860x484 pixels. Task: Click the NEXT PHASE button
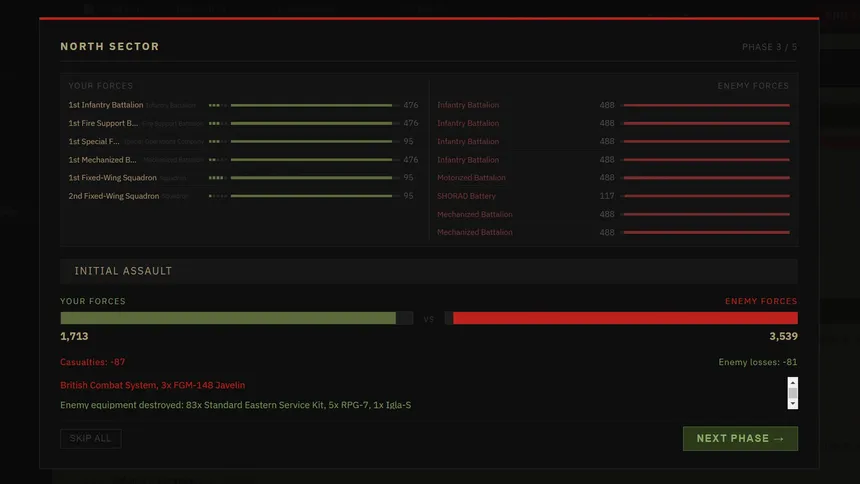(740, 438)
